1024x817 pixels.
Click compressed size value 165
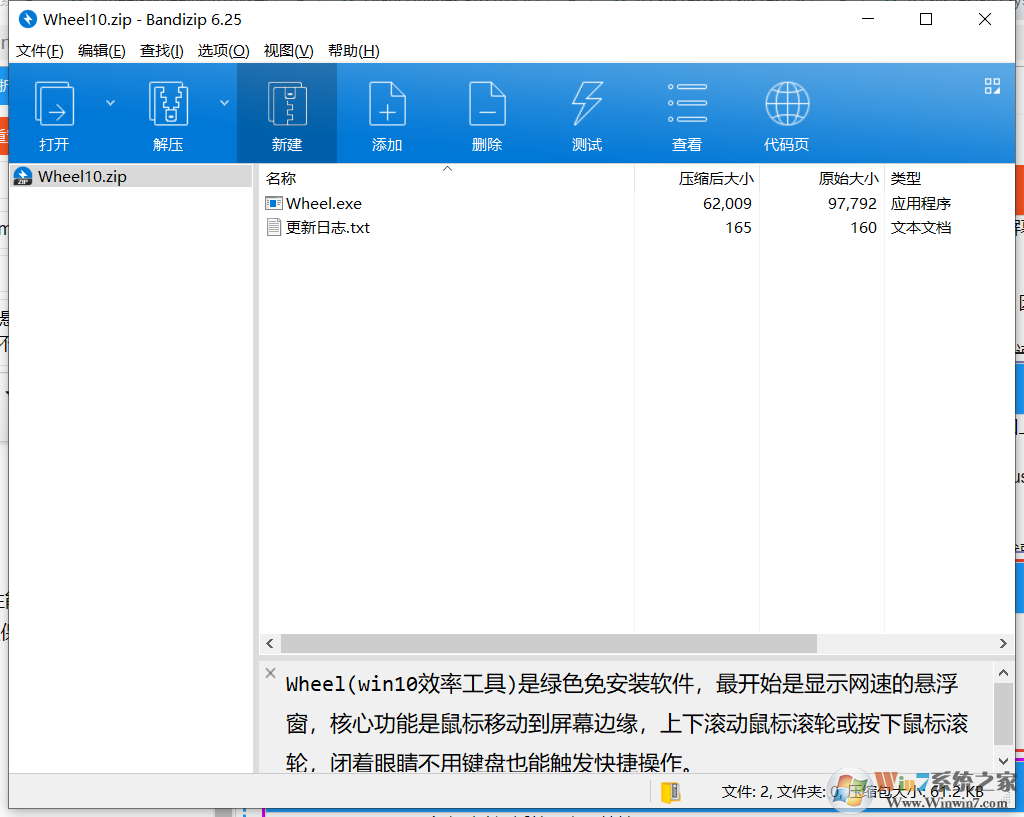coord(738,228)
